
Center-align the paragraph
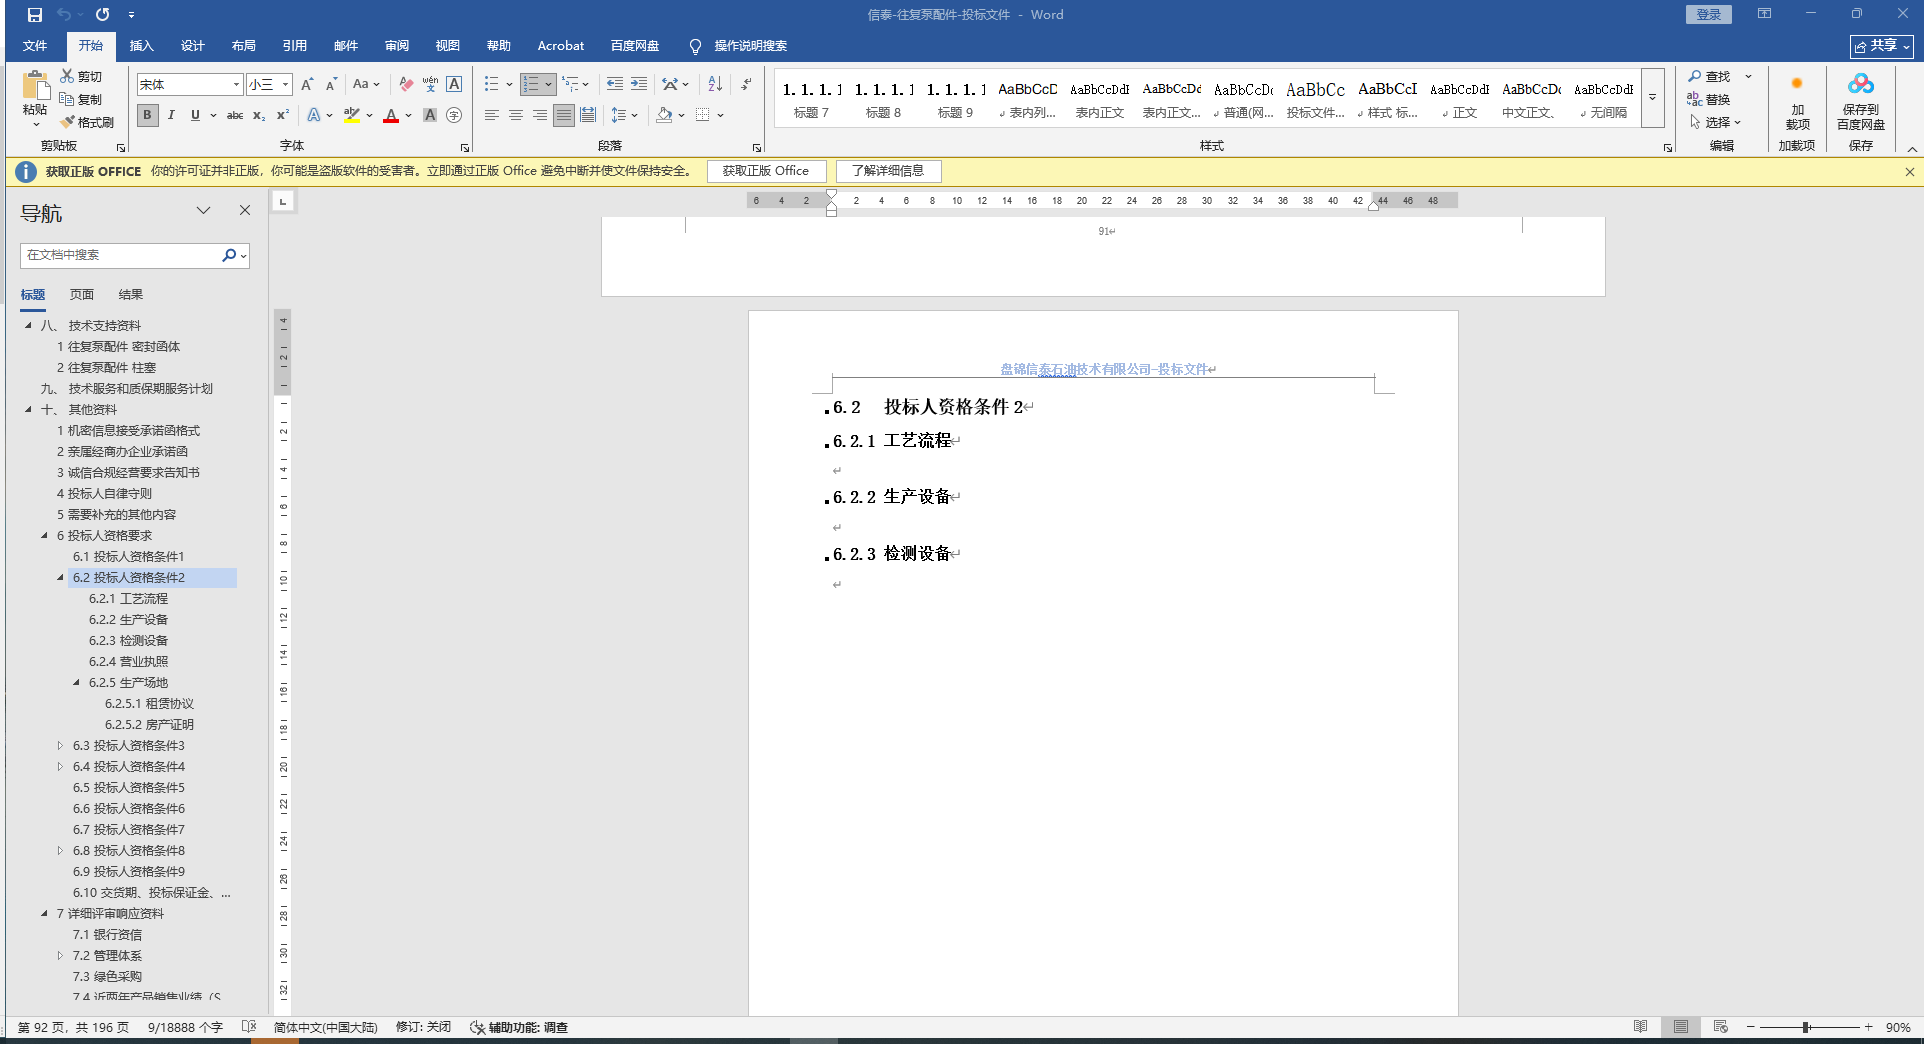pos(516,116)
